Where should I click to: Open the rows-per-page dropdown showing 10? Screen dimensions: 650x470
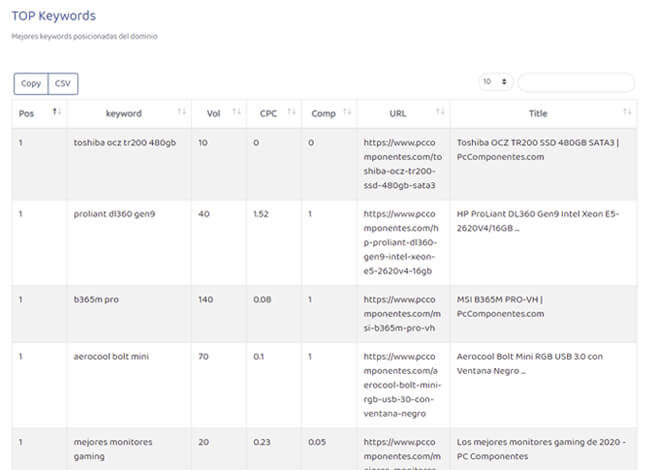tap(496, 82)
